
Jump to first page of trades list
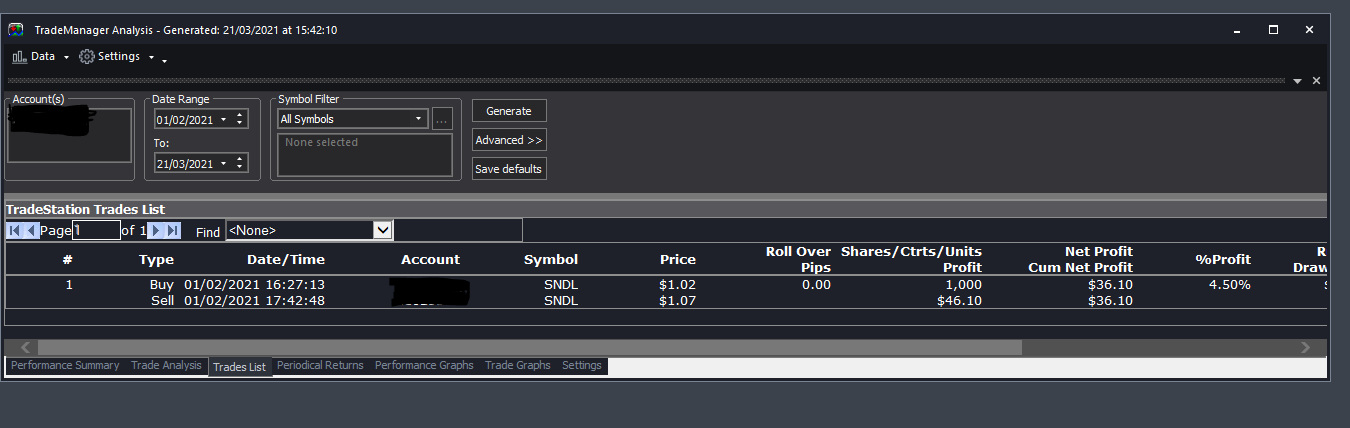coord(14,231)
